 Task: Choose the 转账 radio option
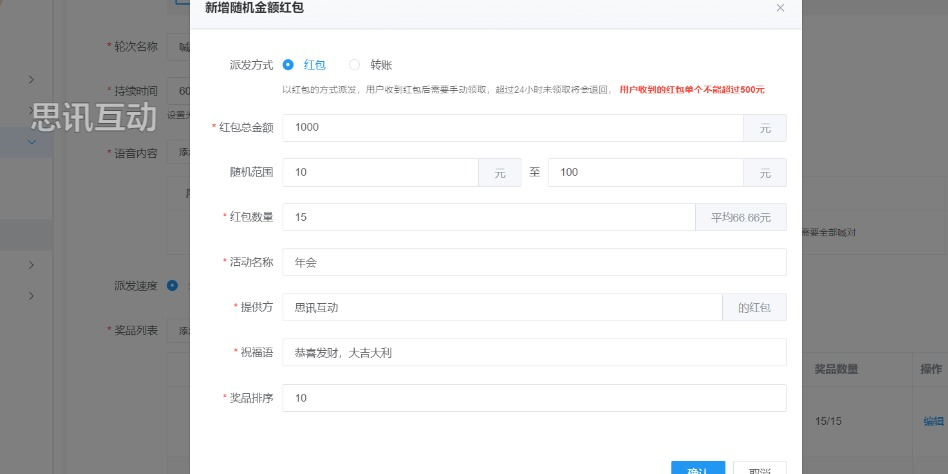pyautogui.click(x=354, y=65)
